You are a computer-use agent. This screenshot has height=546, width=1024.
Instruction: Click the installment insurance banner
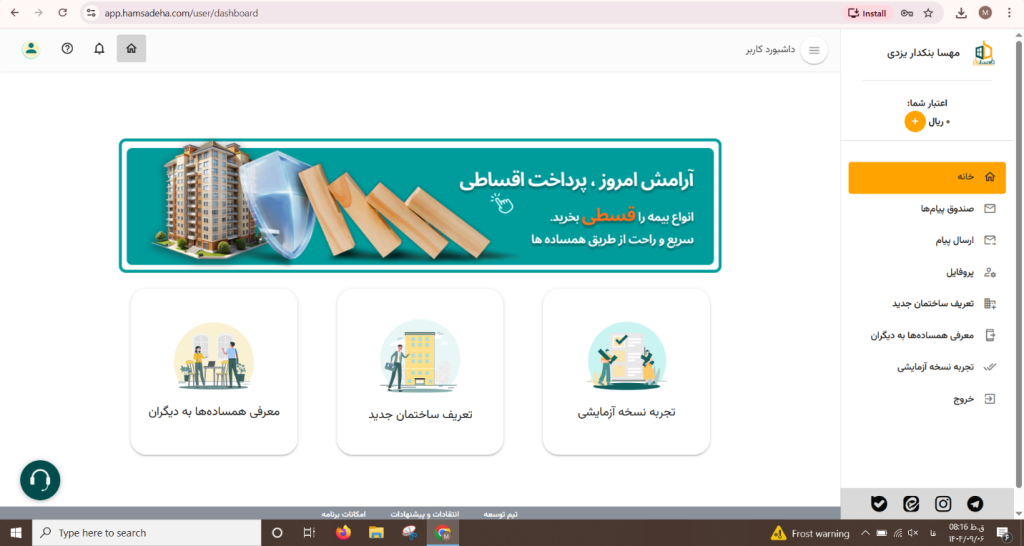click(x=420, y=206)
